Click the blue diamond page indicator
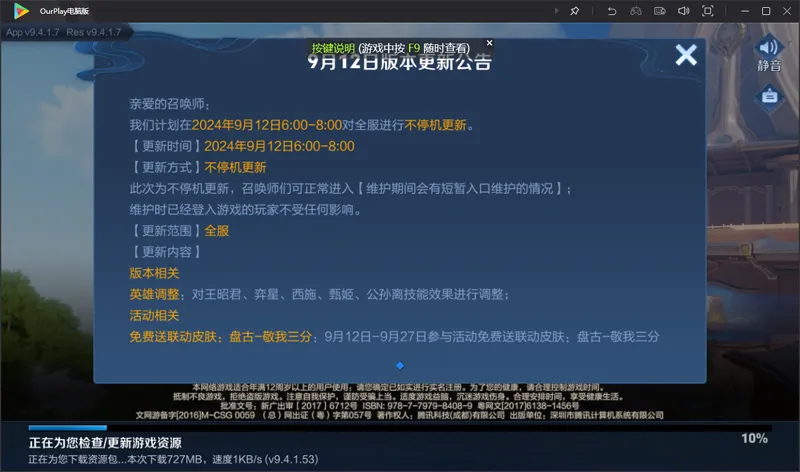This screenshot has width=800, height=472. (x=400, y=366)
